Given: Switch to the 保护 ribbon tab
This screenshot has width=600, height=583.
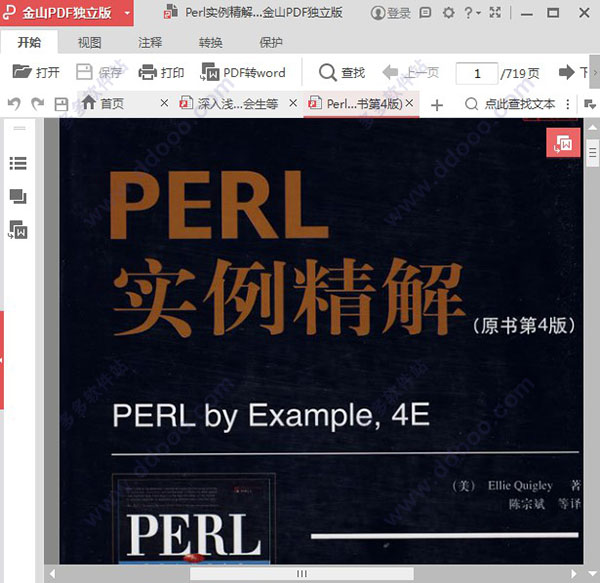Looking at the screenshot, I should [271, 42].
